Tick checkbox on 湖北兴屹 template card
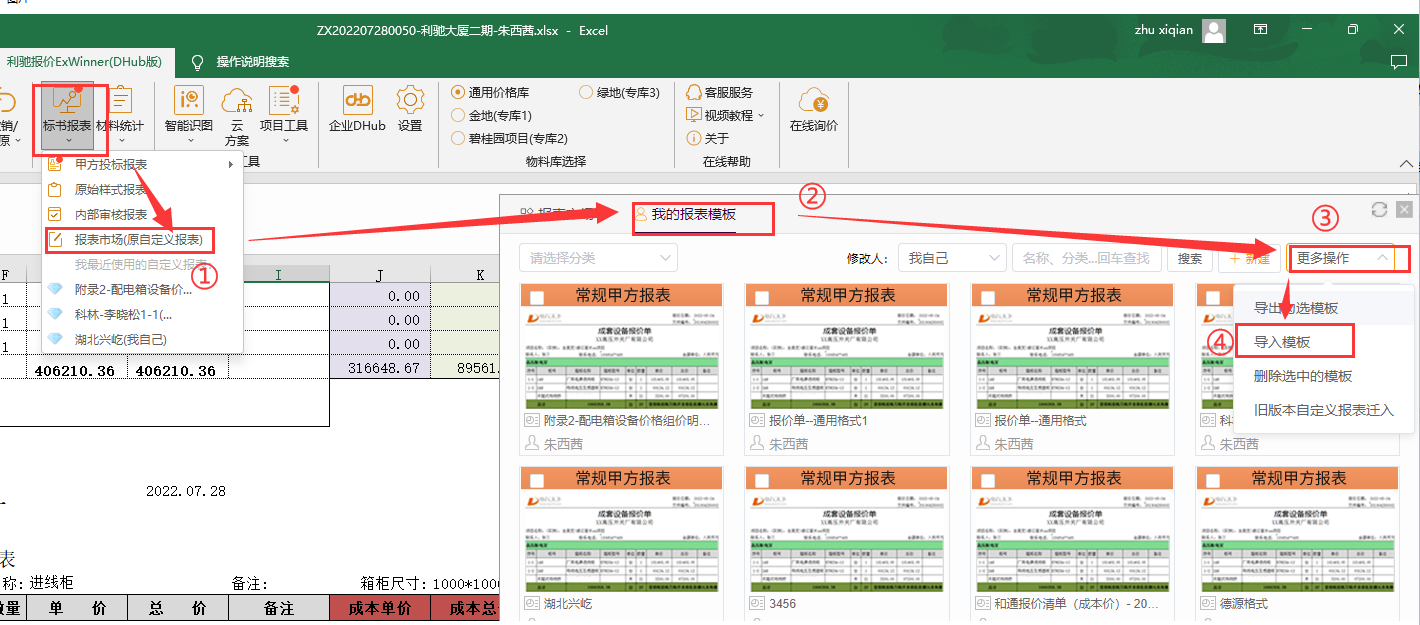The height and width of the screenshot is (625, 1420). click(537, 480)
